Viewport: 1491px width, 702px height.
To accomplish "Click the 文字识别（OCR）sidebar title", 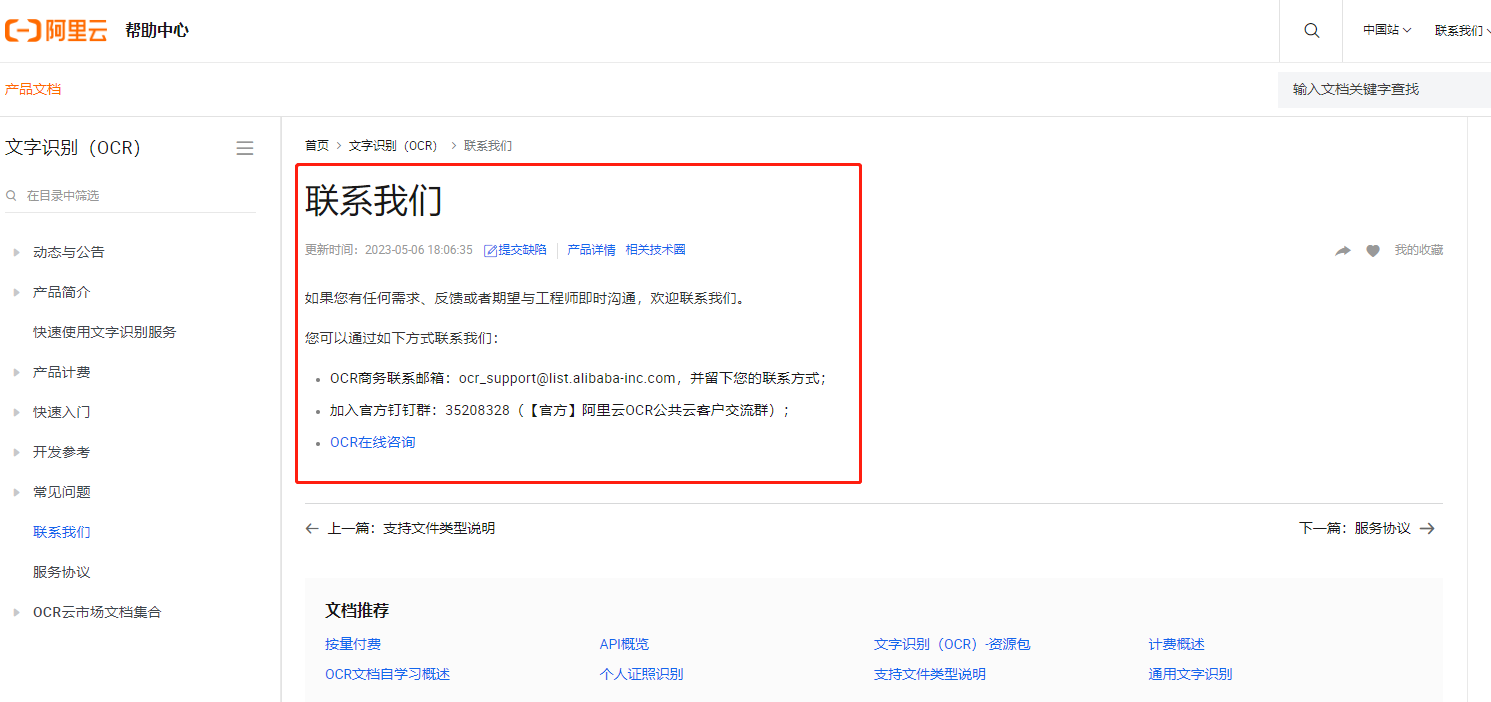I will tap(73, 148).
